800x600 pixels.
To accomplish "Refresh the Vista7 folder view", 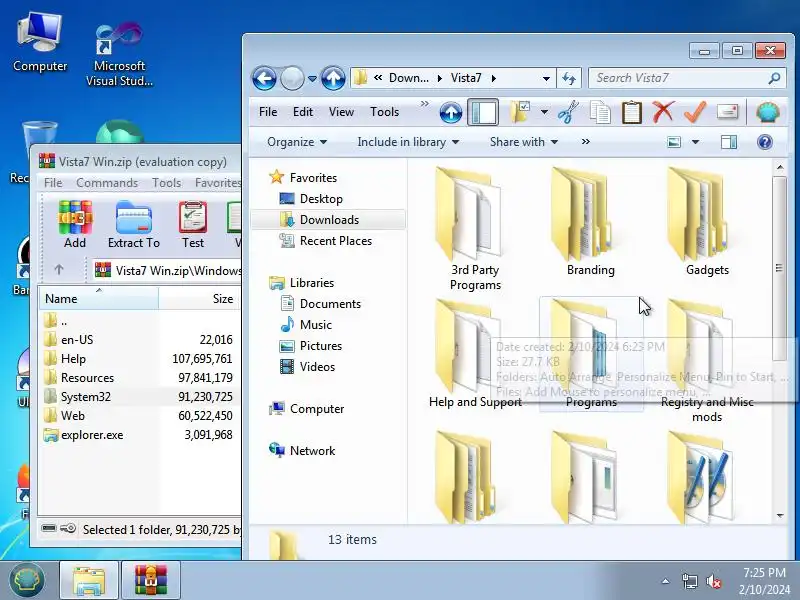I will 569,79.
